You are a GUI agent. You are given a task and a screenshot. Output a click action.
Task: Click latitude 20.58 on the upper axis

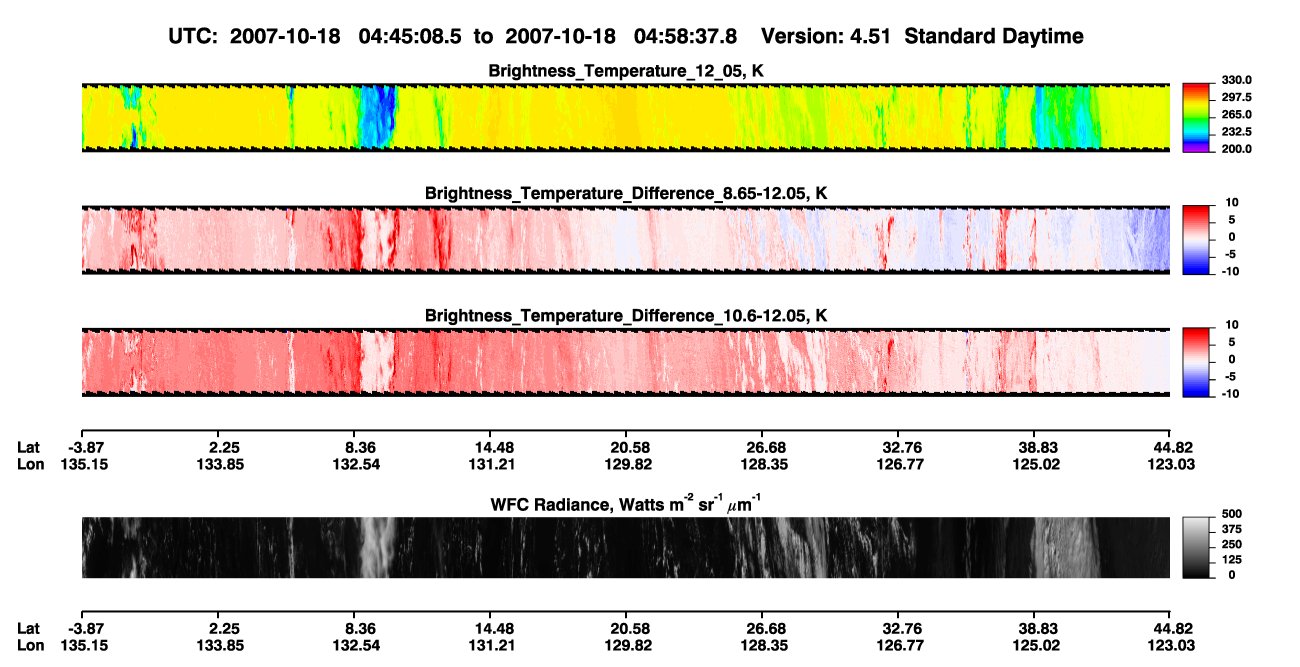click(630, 448)
